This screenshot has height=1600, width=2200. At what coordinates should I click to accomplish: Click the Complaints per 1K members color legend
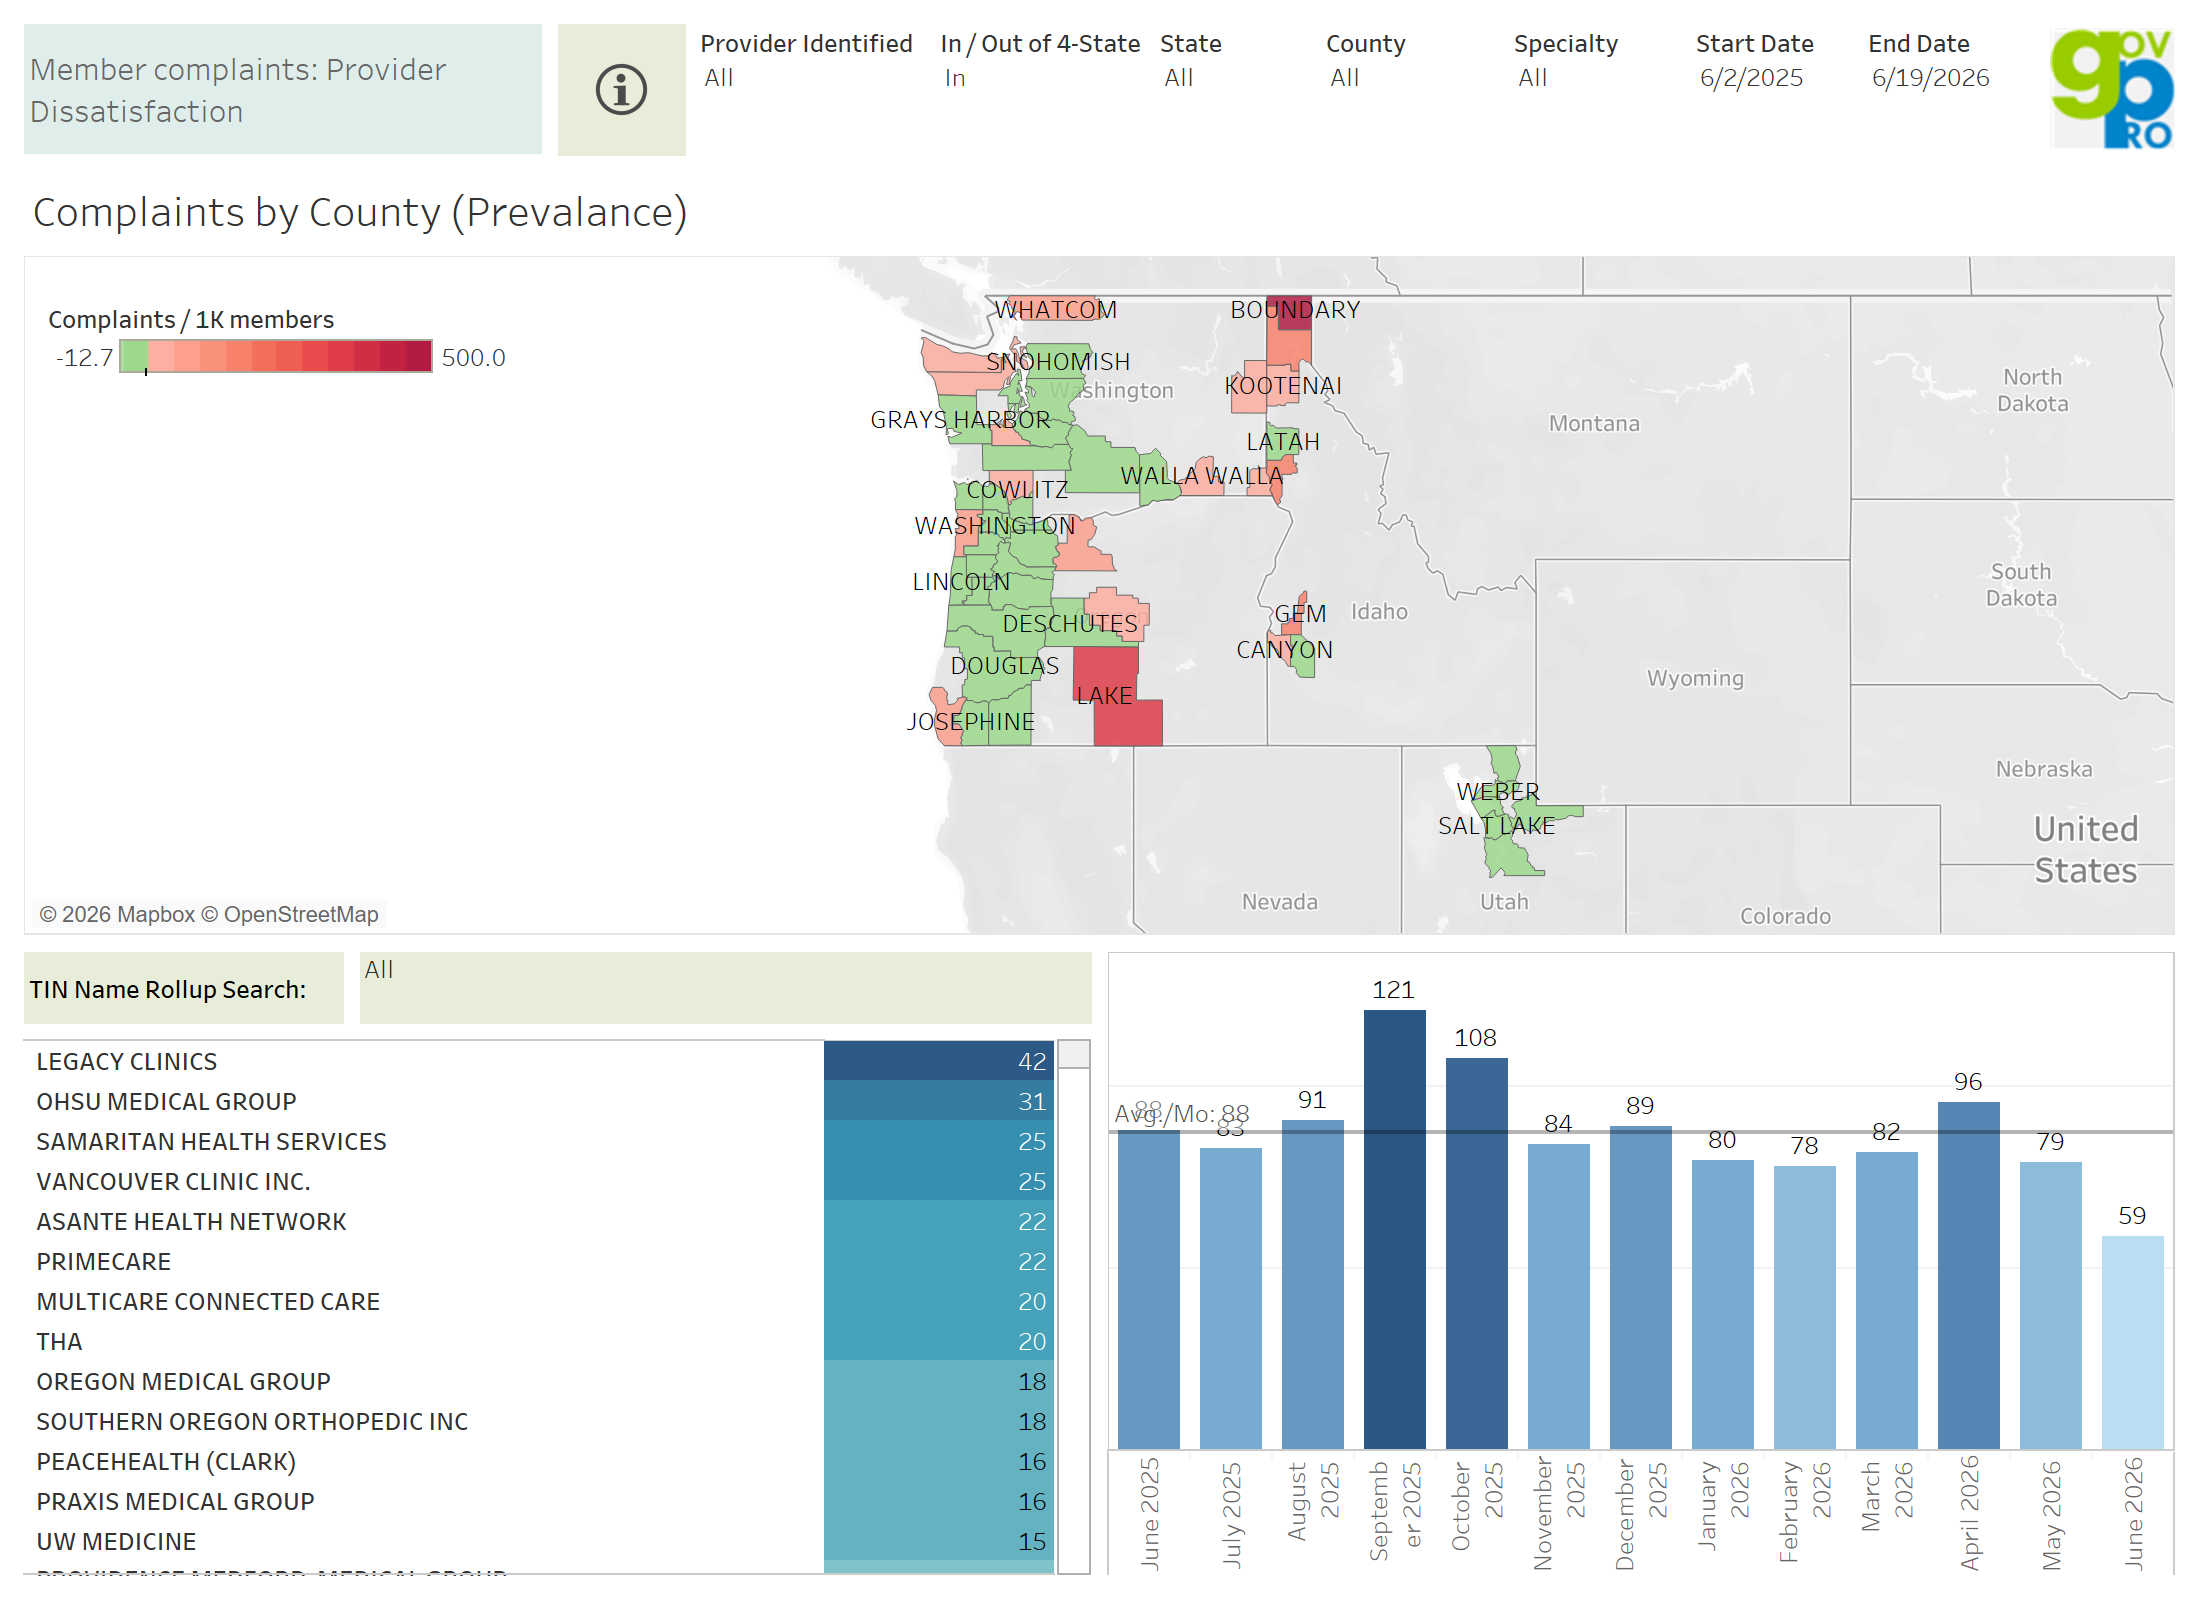pos(276,357)
